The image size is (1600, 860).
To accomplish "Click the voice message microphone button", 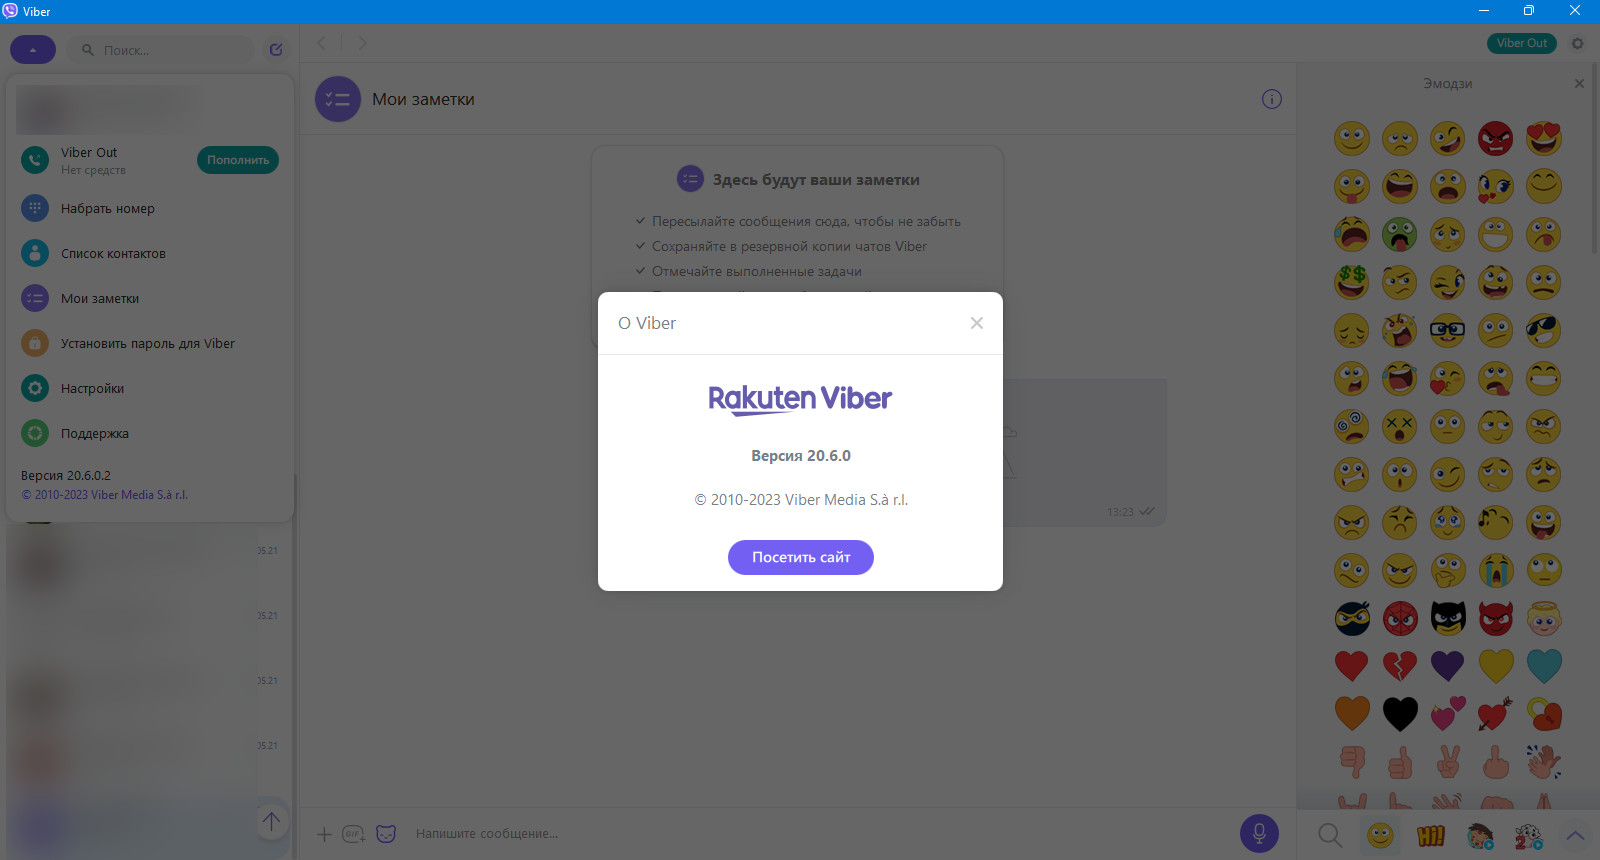I will click(x=1259, y=833).
